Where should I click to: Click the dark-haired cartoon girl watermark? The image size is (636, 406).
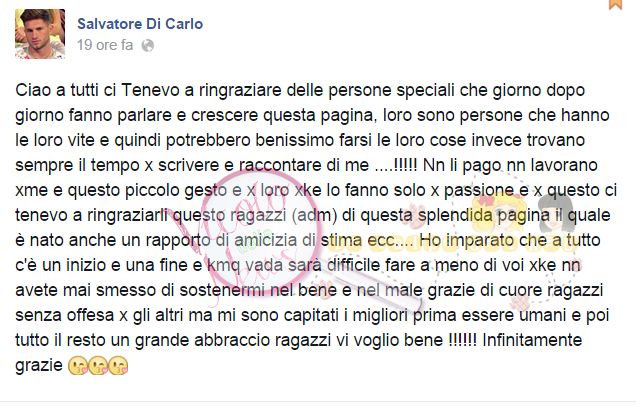coord(556,213)
